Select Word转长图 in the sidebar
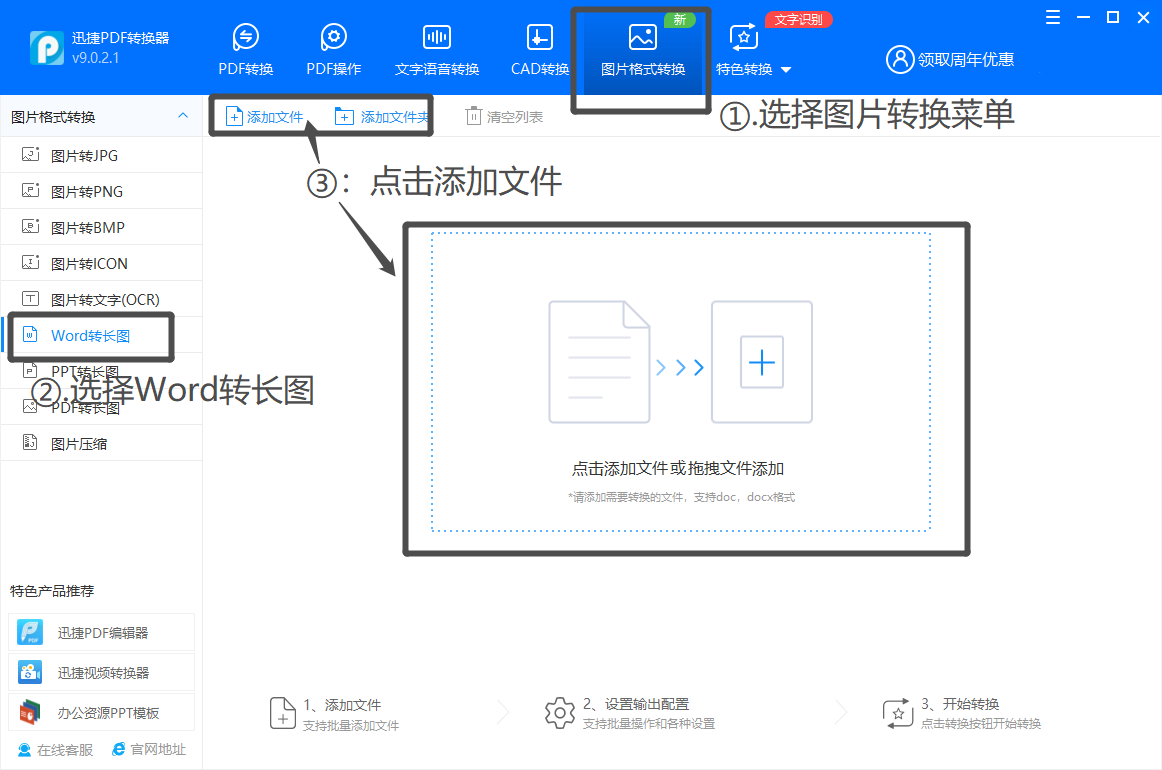 tap(102, 336)
